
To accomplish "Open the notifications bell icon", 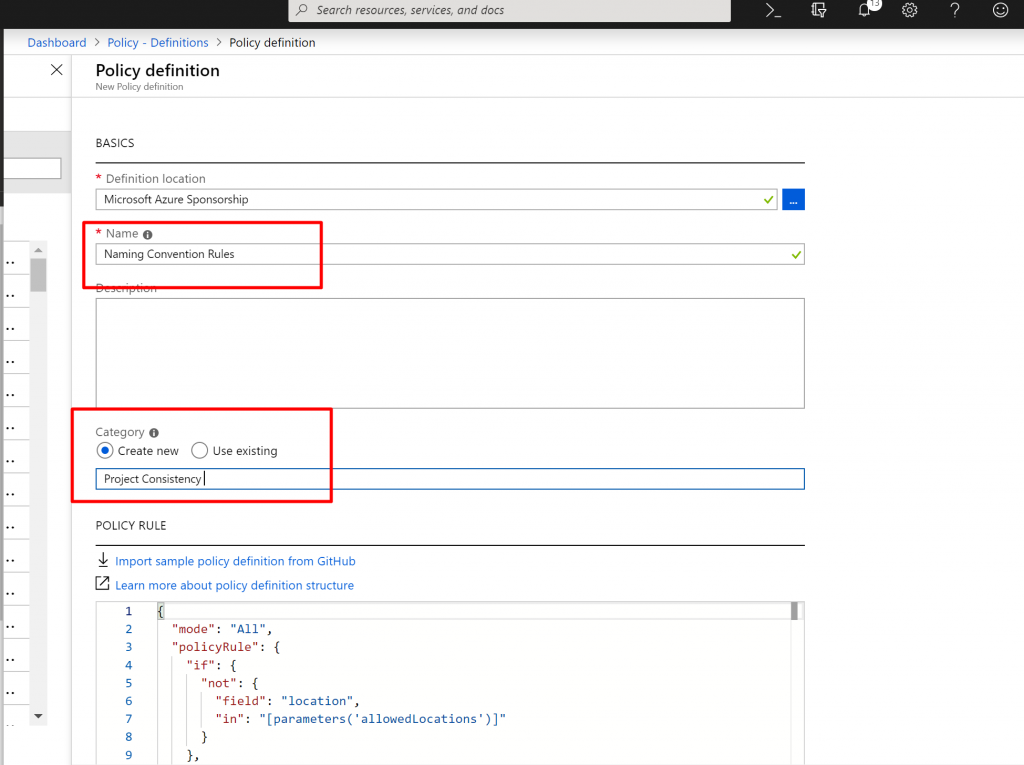I will (865, 10).
